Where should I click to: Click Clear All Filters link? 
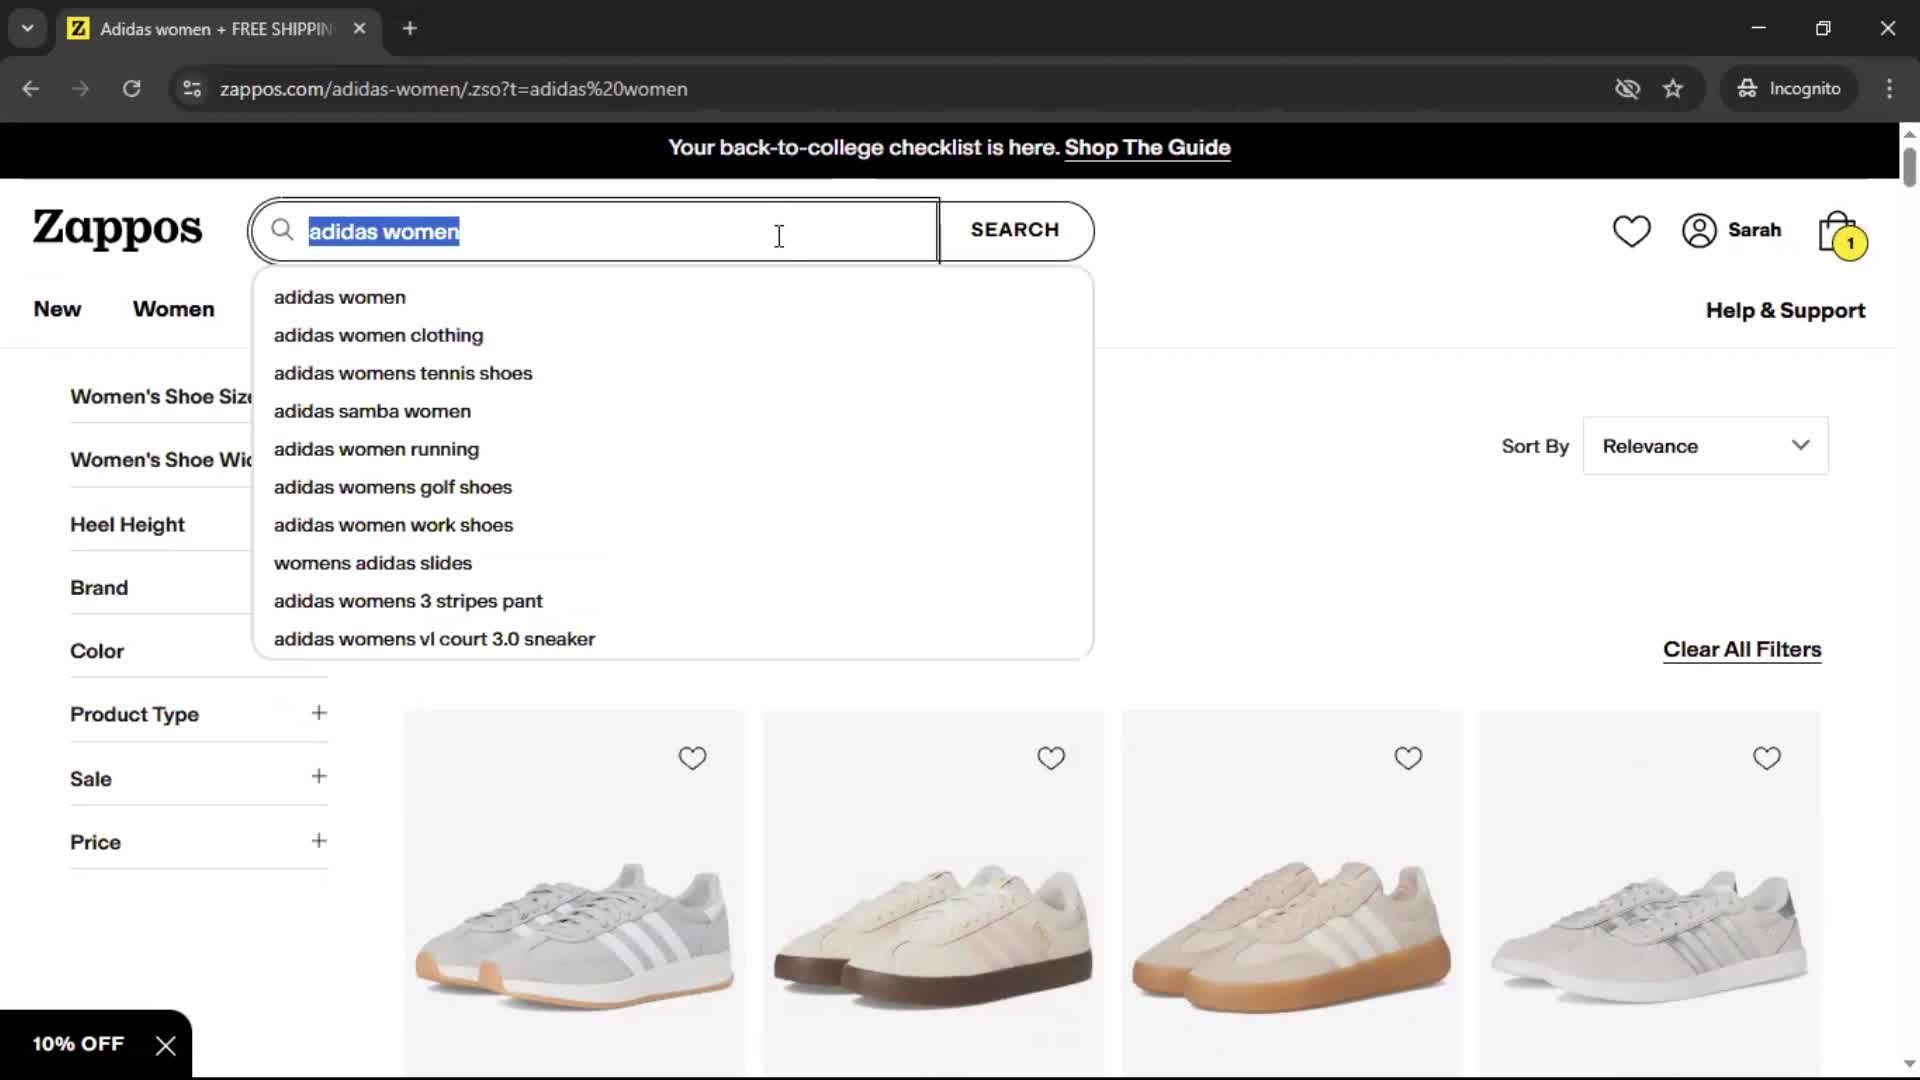click(x=1742, y=650)
